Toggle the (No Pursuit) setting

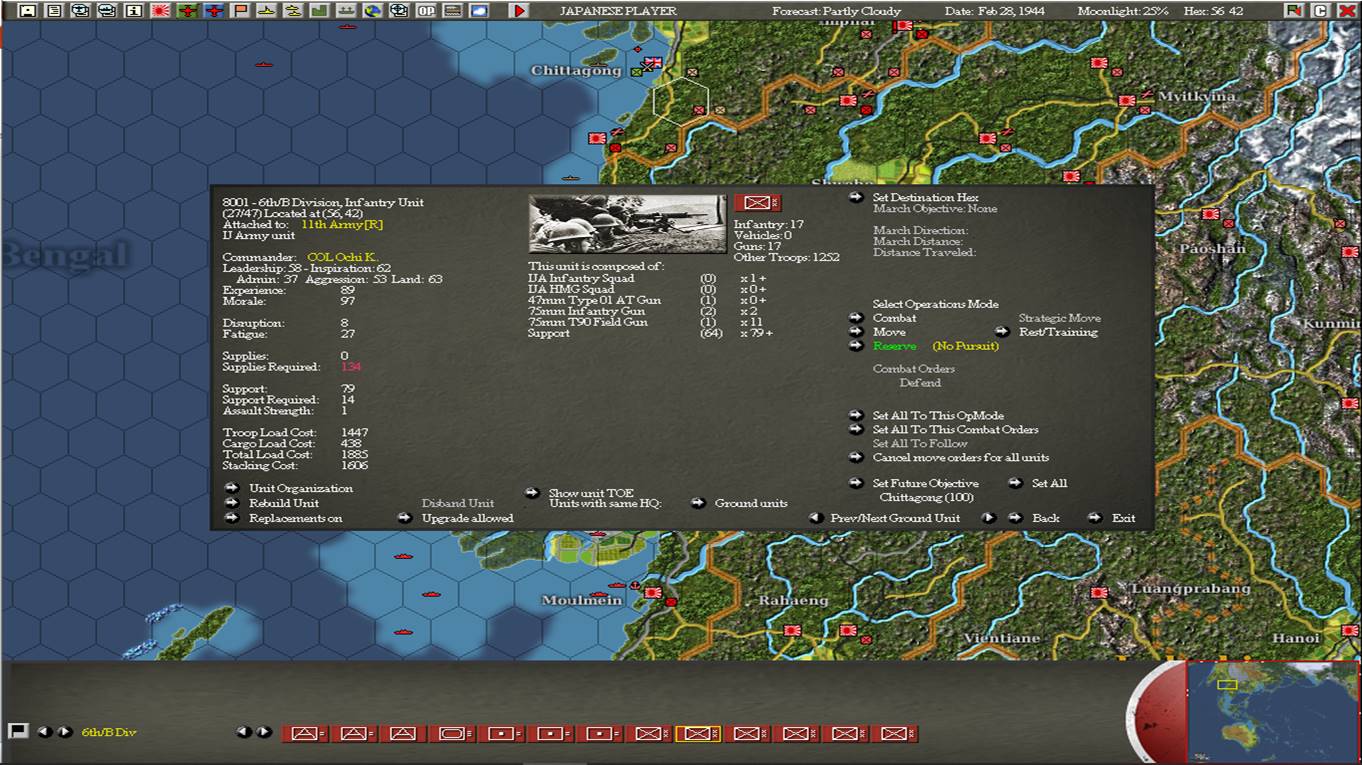965,346
